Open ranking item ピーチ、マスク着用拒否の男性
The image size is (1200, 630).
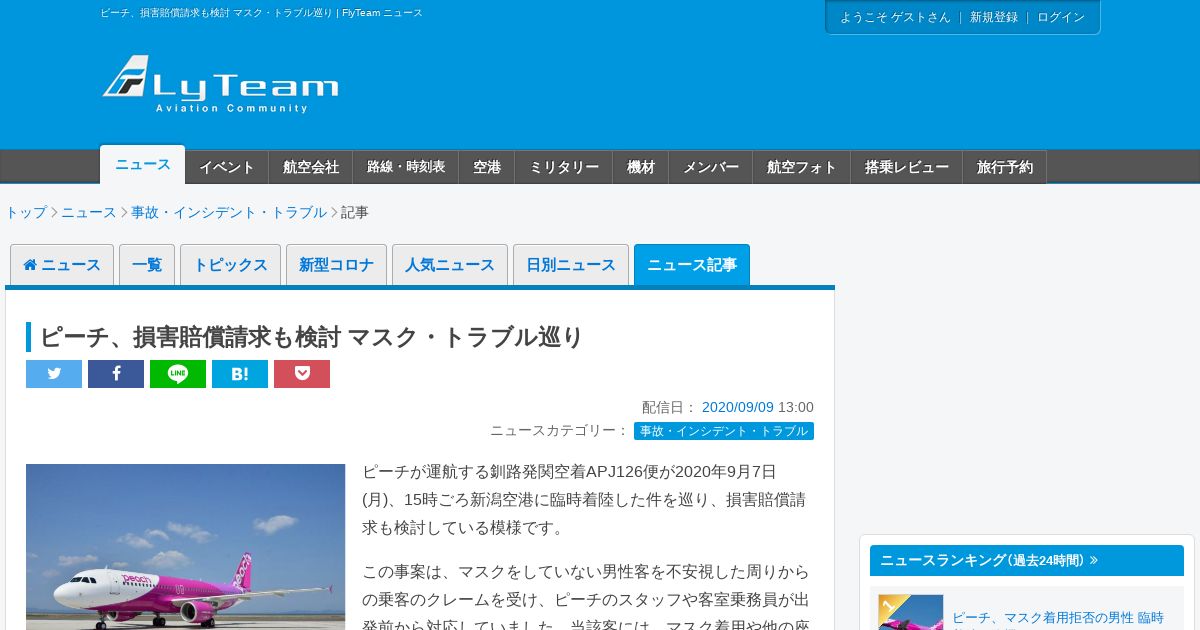tap(1058, 618)
